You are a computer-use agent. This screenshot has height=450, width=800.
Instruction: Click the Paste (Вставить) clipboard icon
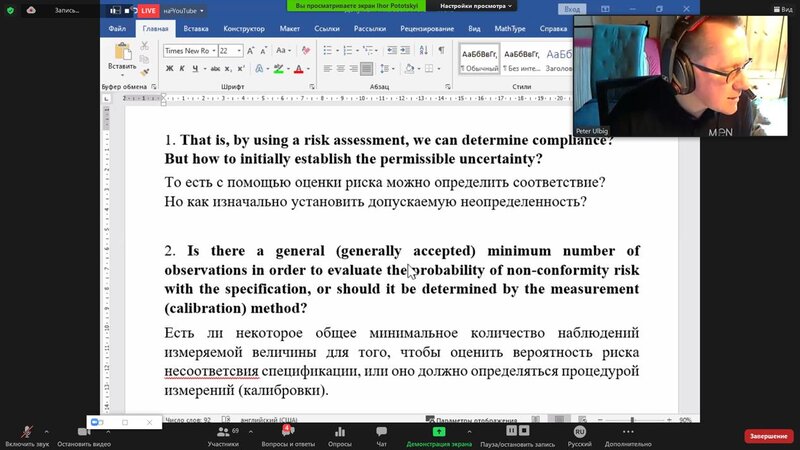click(122, 56)
